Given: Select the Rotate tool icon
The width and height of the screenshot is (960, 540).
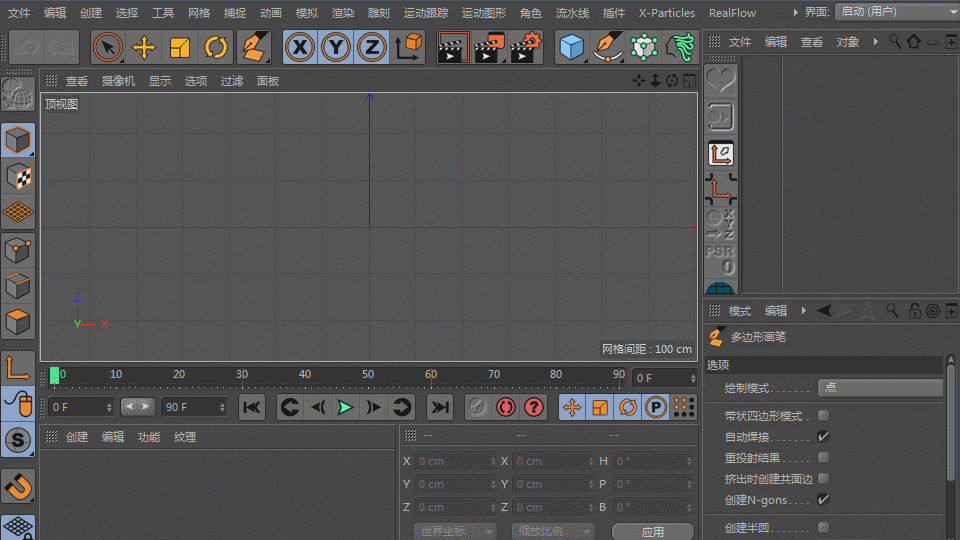Looking at the screenshot, I should (216, 47).
